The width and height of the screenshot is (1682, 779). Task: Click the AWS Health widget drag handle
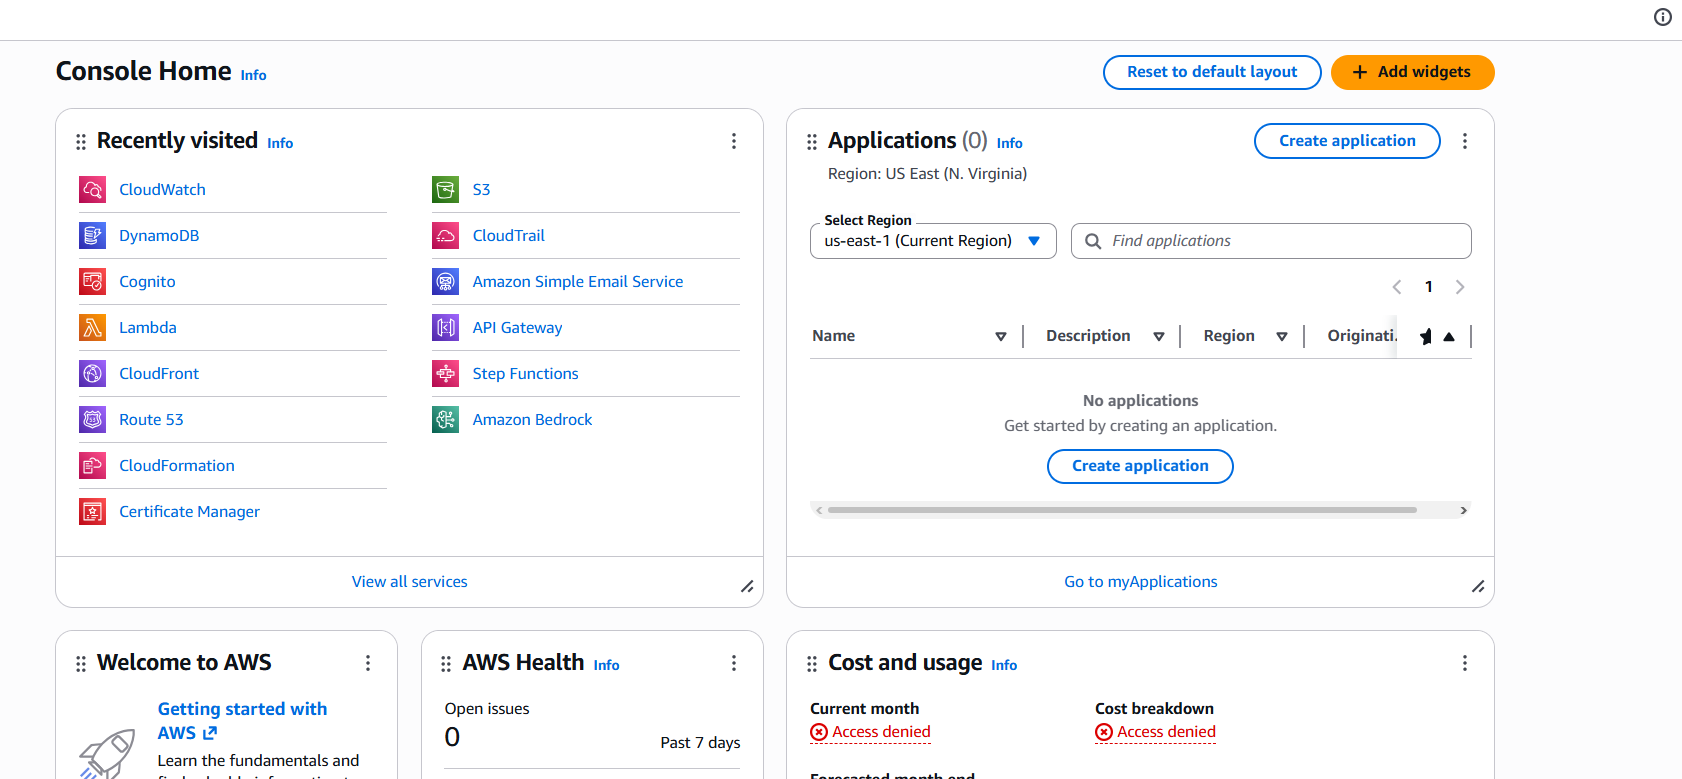446,664
